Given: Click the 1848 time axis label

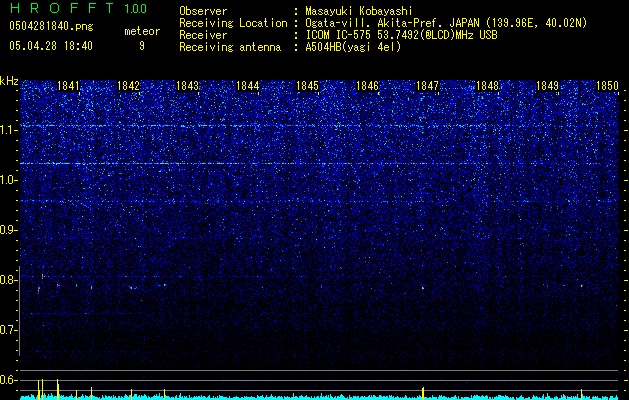Looking at the screenshot, I should coord(487,86).
